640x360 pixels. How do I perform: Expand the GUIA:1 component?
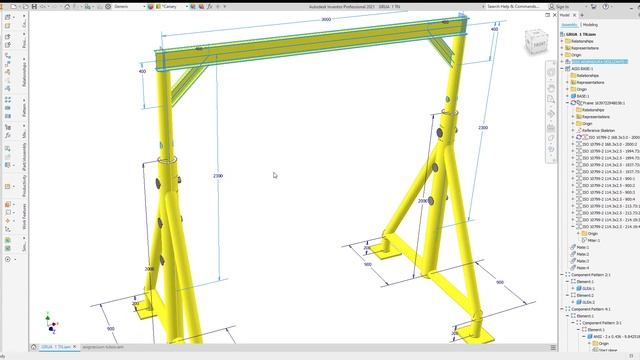pos(573,289)
